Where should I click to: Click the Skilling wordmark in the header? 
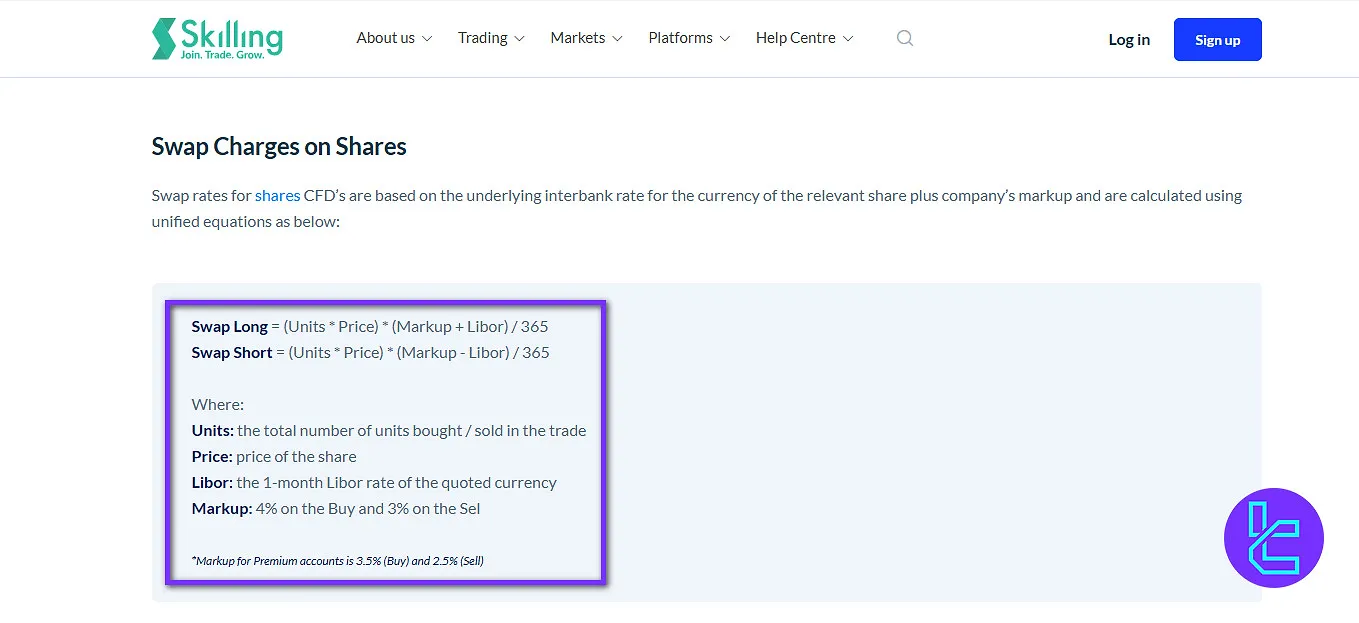[231, 36]
